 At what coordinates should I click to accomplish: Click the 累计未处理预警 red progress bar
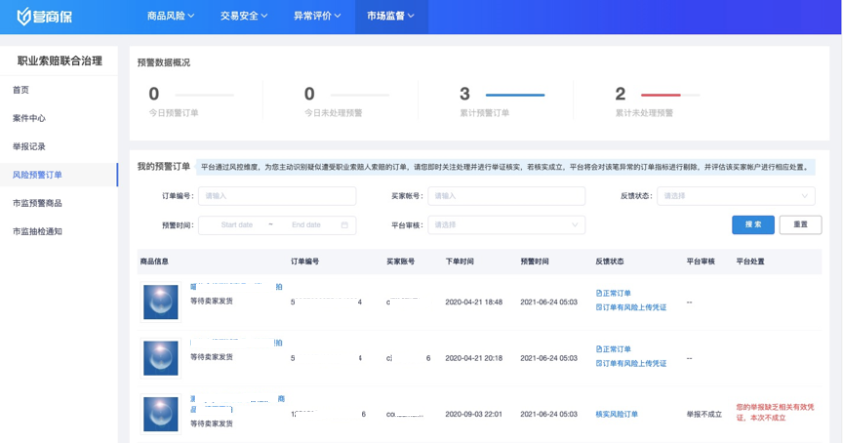661,95
